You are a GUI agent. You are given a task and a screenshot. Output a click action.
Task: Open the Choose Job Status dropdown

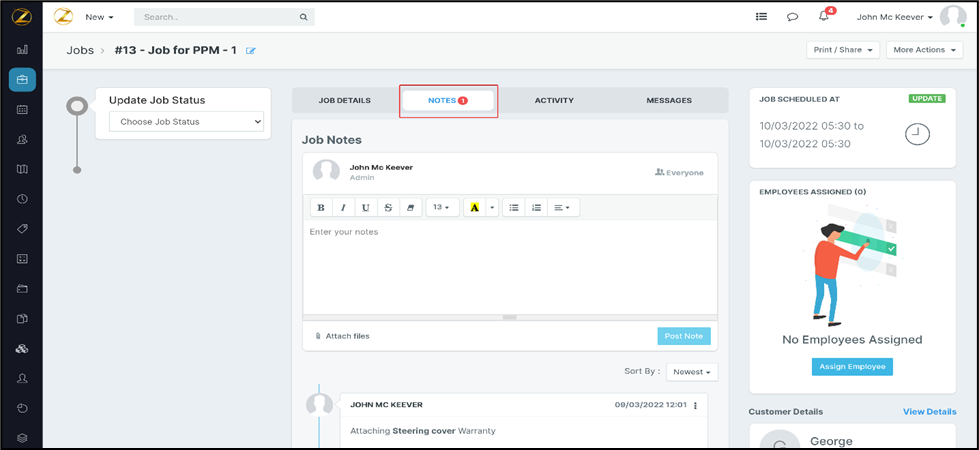186,122
